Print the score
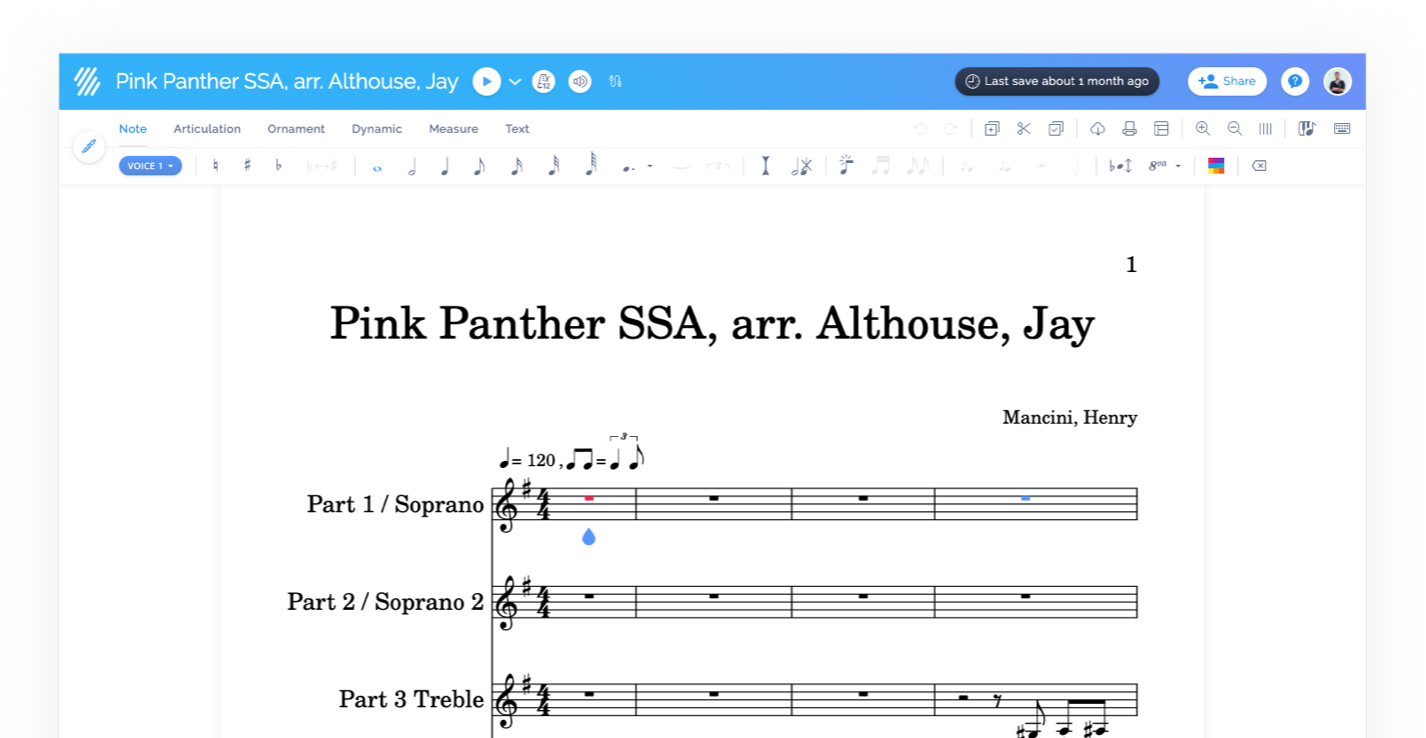Viewport: 1426px width, 738px height. pos(1129,128)
